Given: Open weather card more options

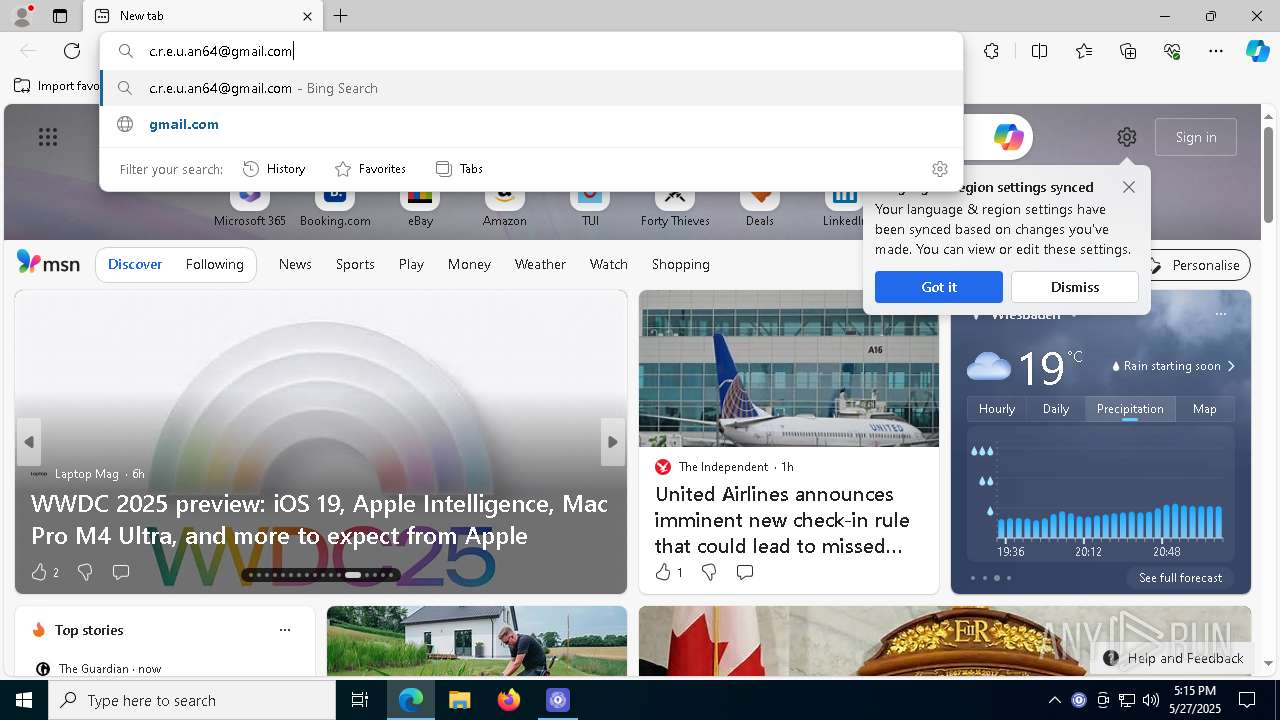Looking at the screenshot, I should coord(1221,314).
